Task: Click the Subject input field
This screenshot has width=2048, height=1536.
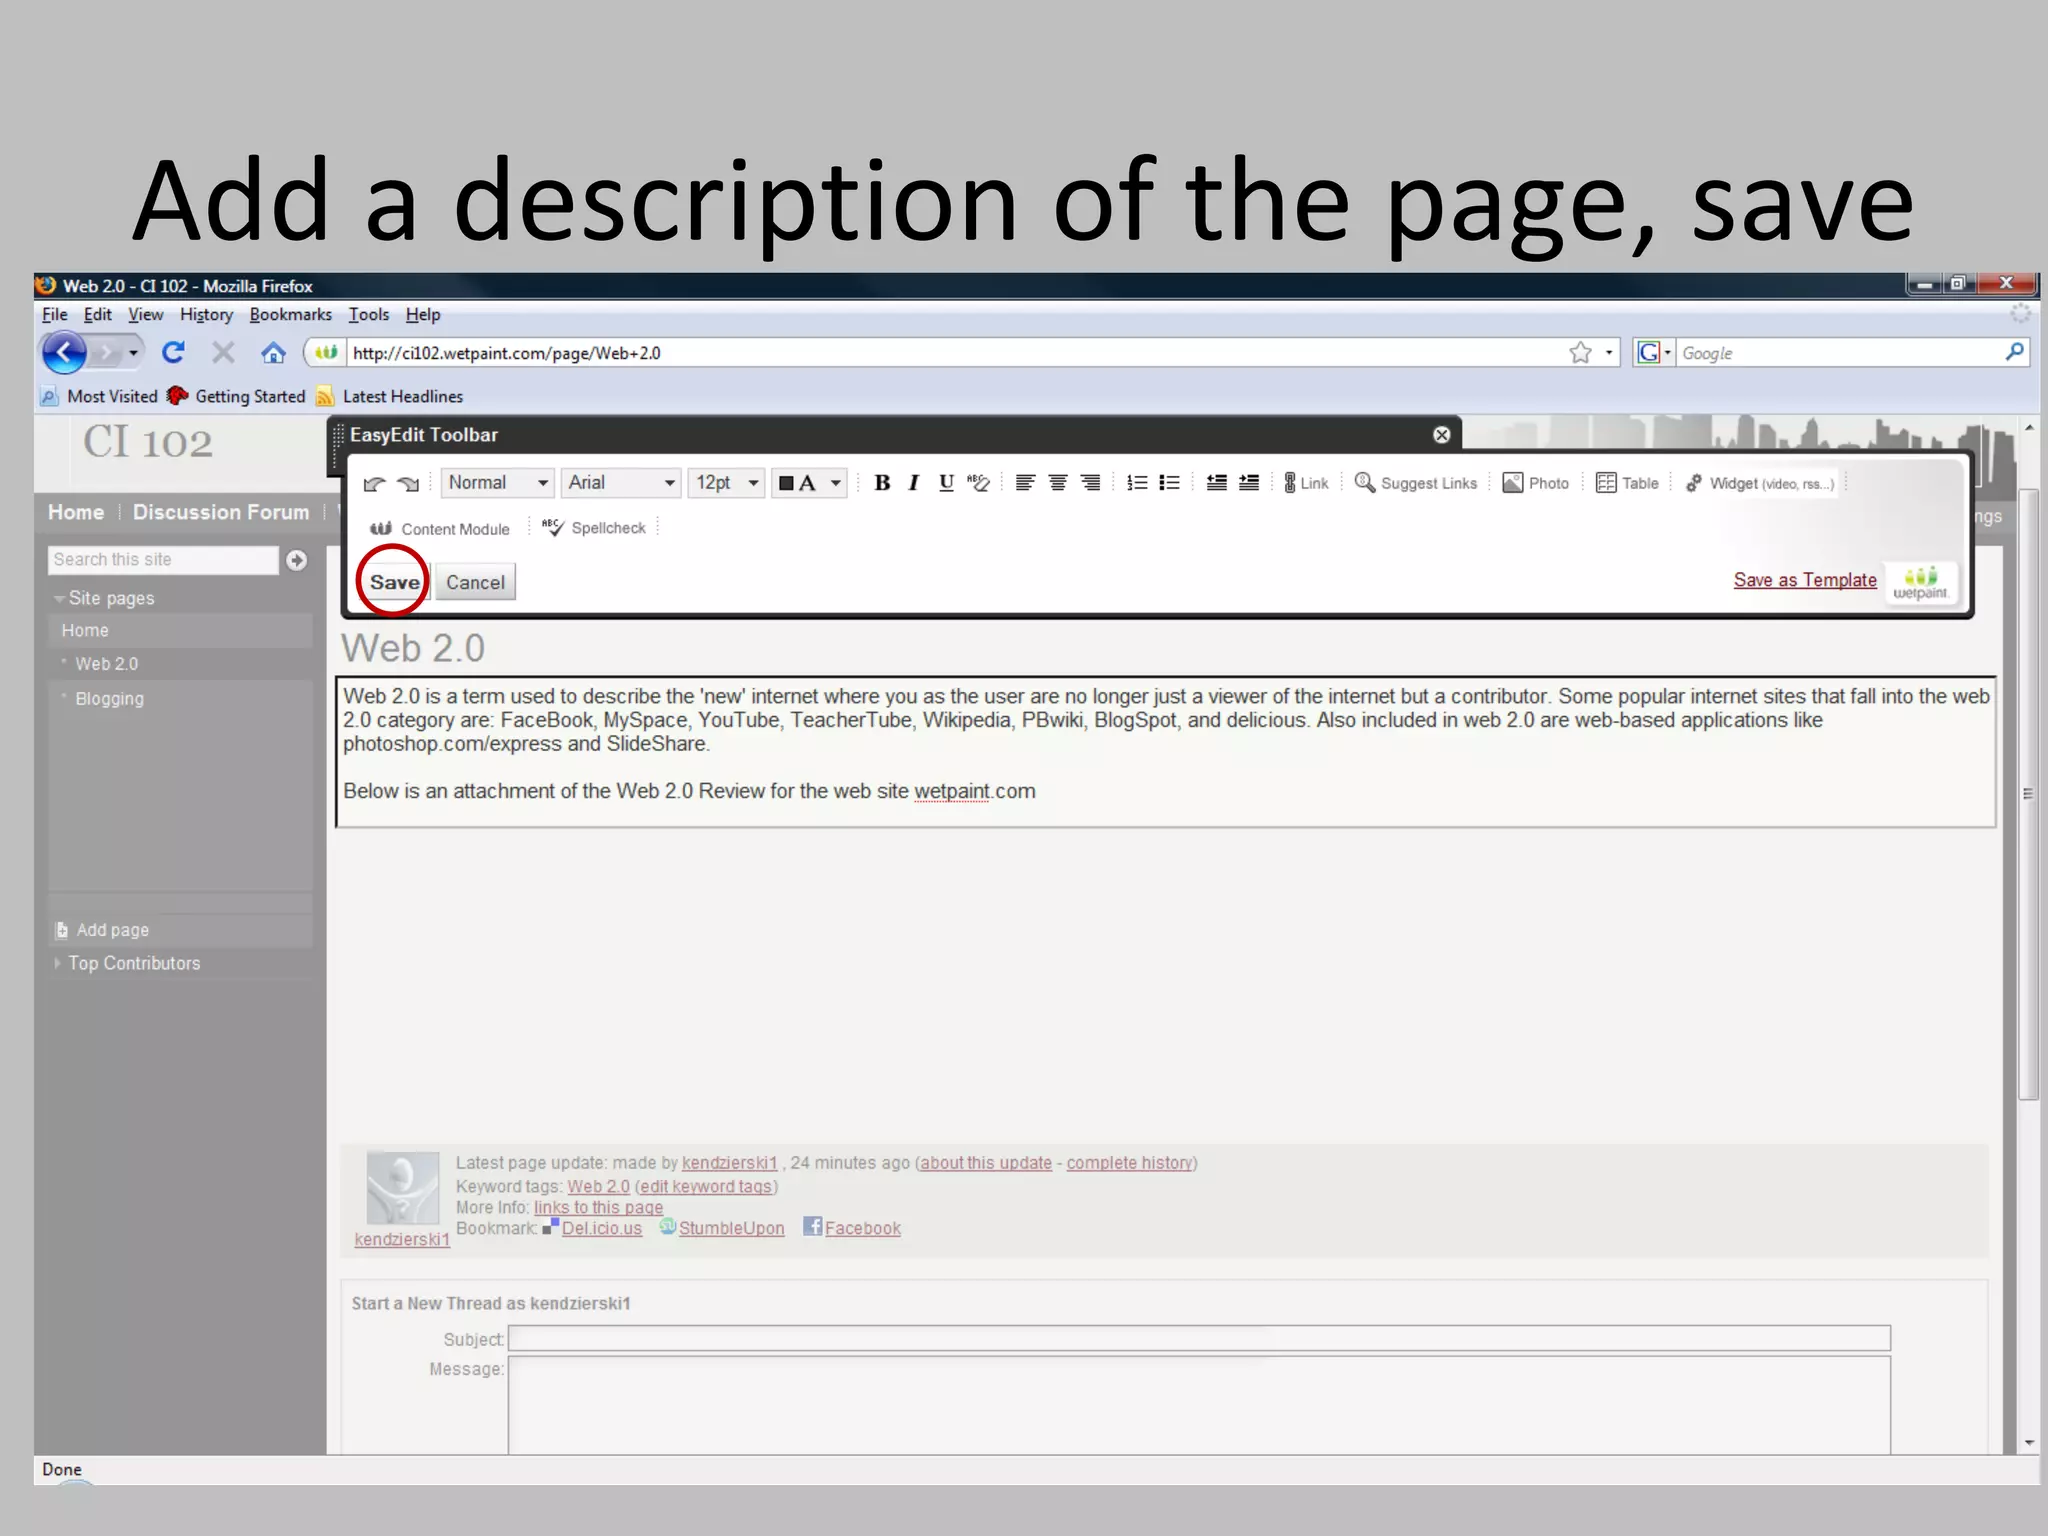Action: tap(1199, 1338)
